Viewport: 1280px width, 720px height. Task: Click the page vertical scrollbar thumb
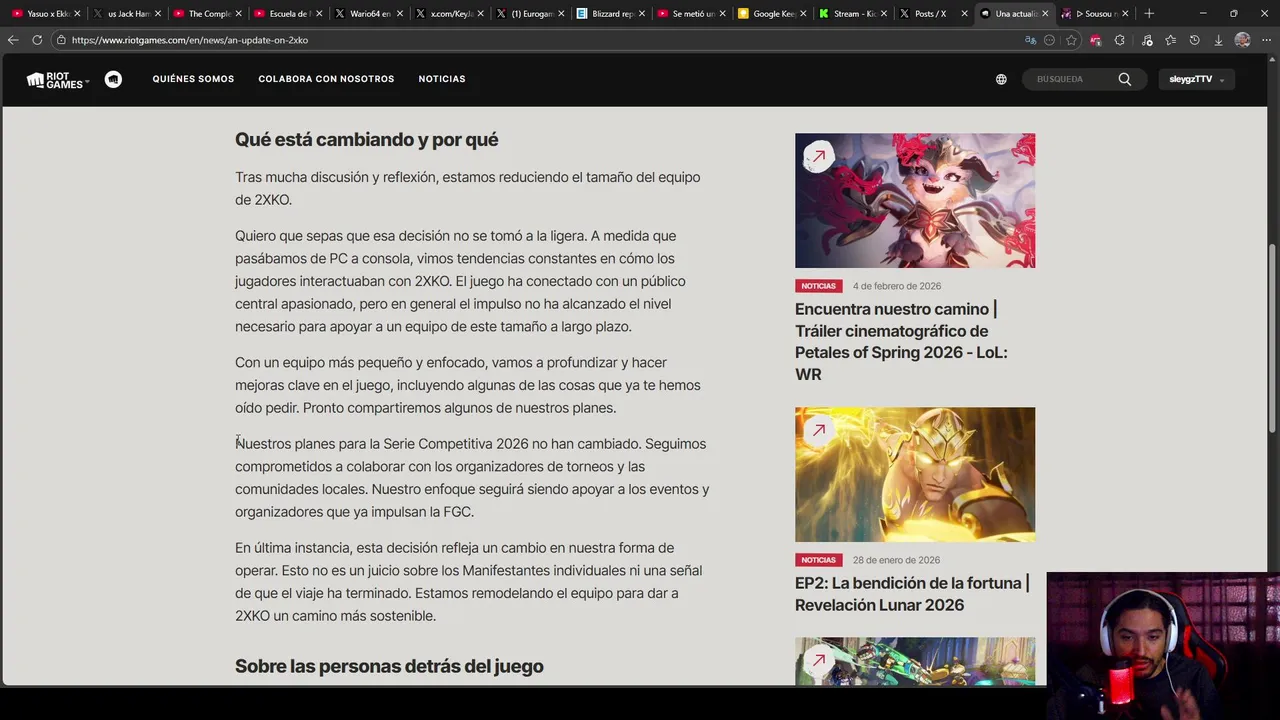tap(1273, 338)
